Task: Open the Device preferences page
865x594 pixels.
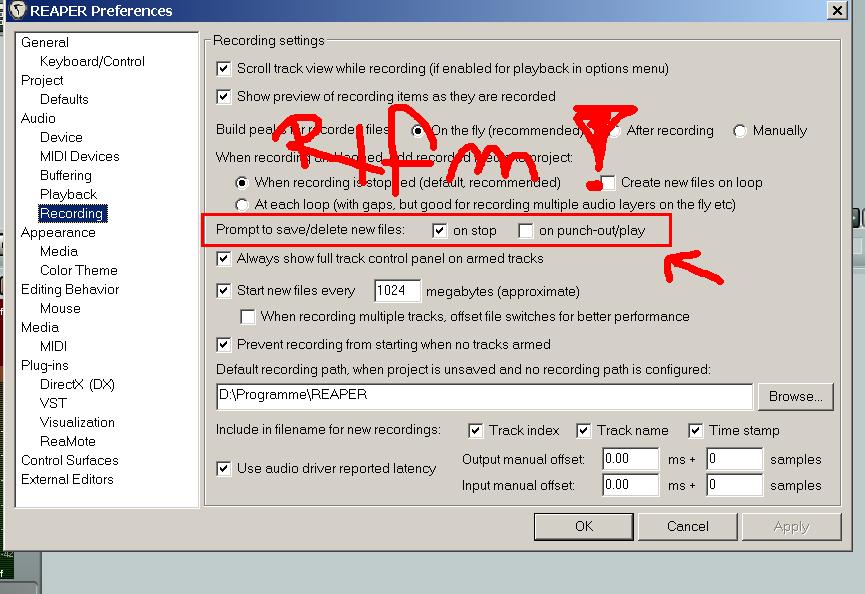Action: (x=61, y=137)
